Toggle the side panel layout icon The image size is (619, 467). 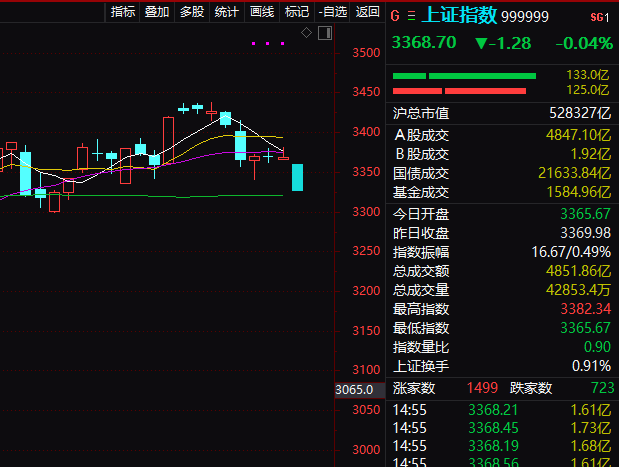[325, 33]
